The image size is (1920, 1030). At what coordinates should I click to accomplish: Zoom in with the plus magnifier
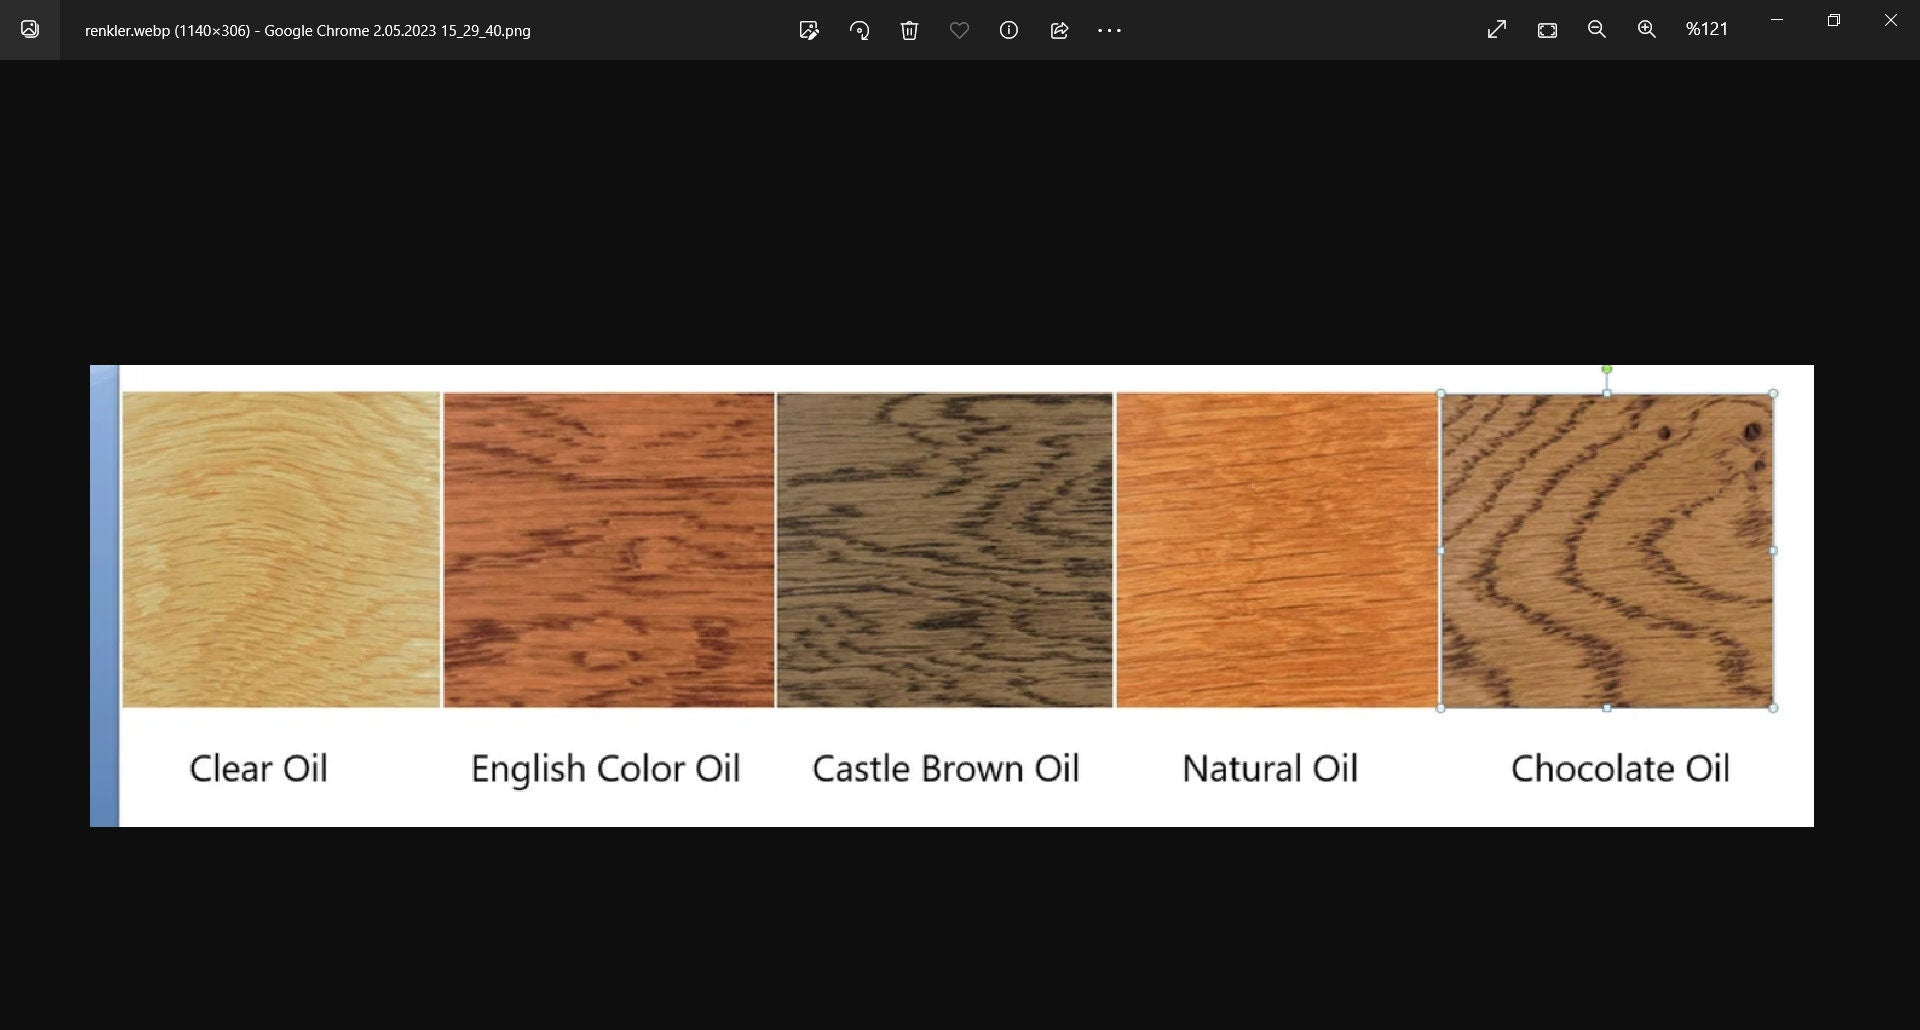point(1647,30)
